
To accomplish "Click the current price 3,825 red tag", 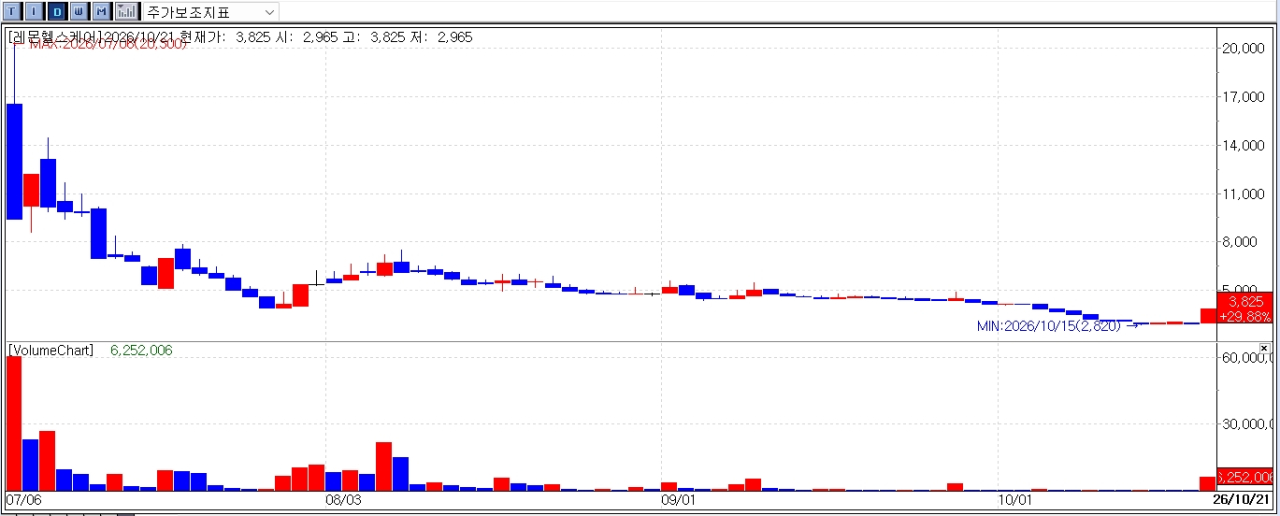I will click(1245, 308).
